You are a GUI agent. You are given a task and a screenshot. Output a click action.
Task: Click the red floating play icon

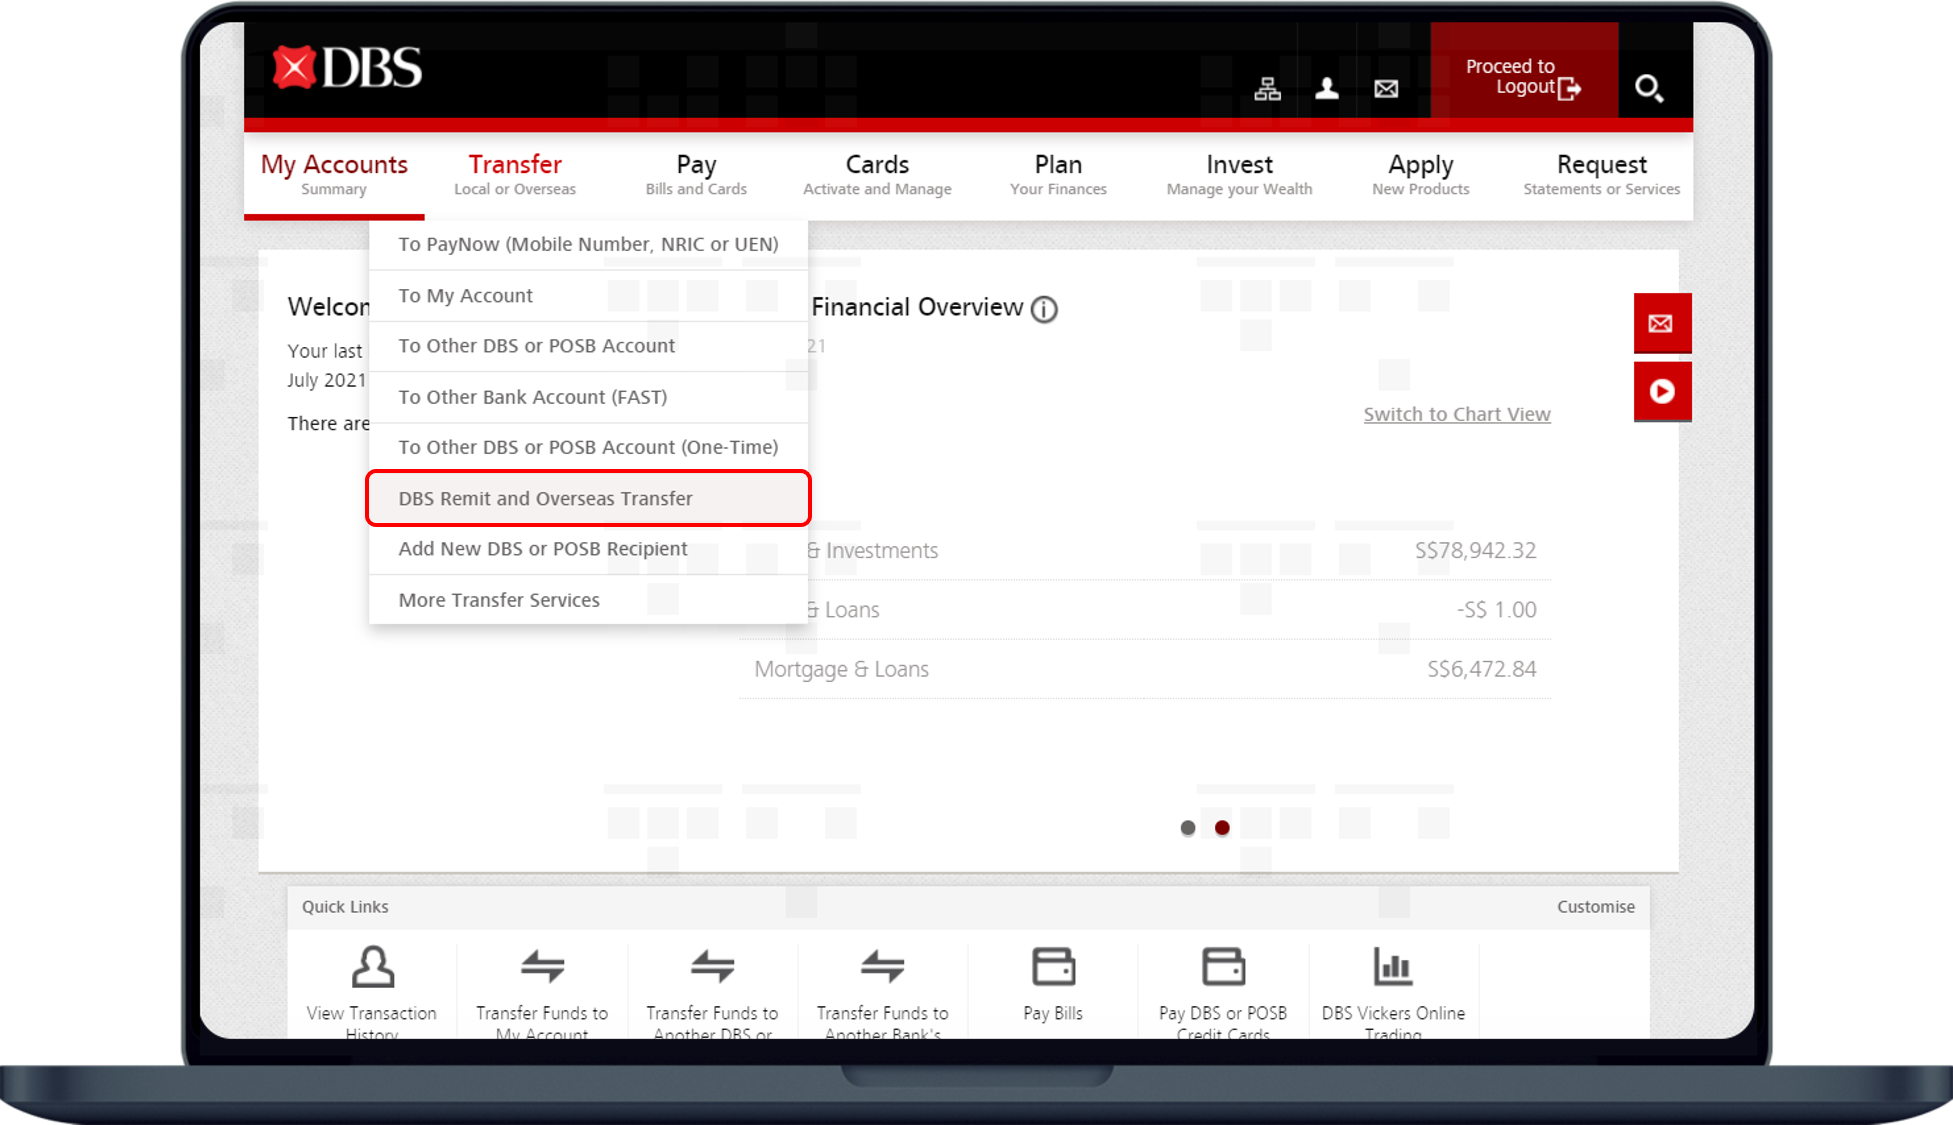click(x=1662, y=391)
